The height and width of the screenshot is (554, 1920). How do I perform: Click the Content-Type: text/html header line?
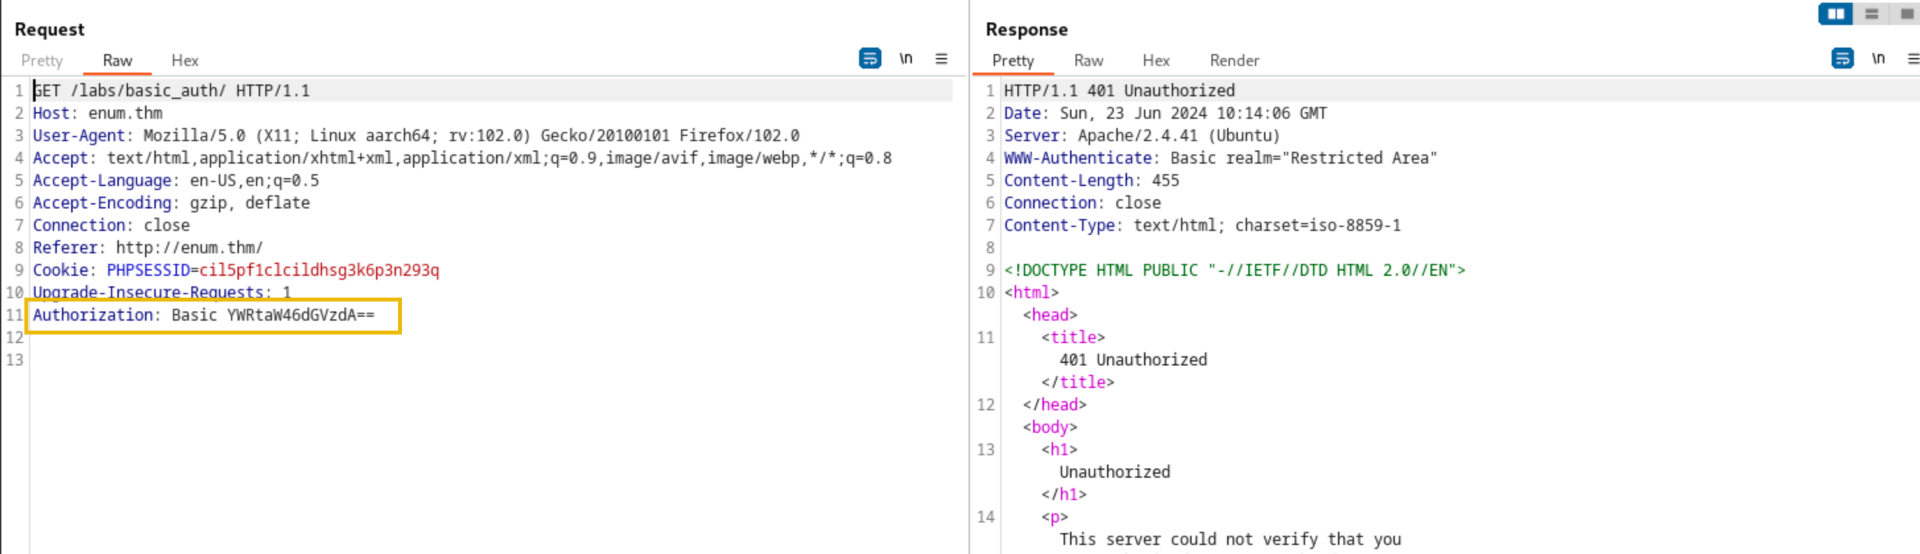[1203, 226]
